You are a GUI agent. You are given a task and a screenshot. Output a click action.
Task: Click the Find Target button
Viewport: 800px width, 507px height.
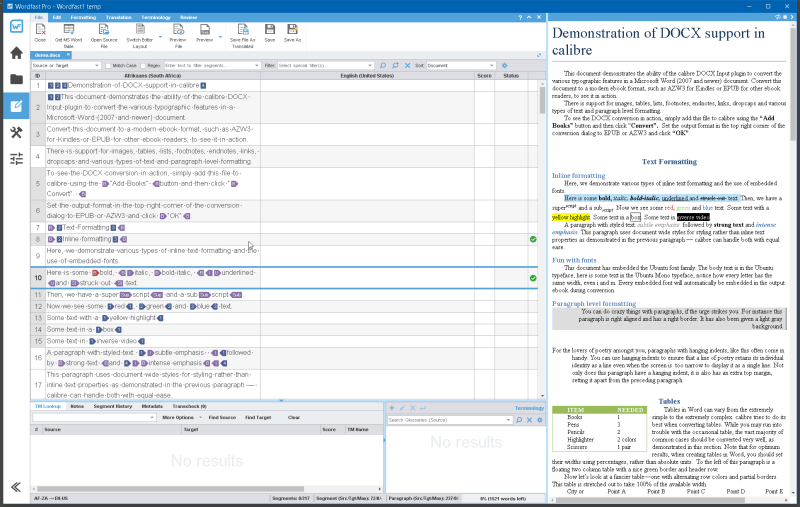pyautogui.click(x=258, y=417)
